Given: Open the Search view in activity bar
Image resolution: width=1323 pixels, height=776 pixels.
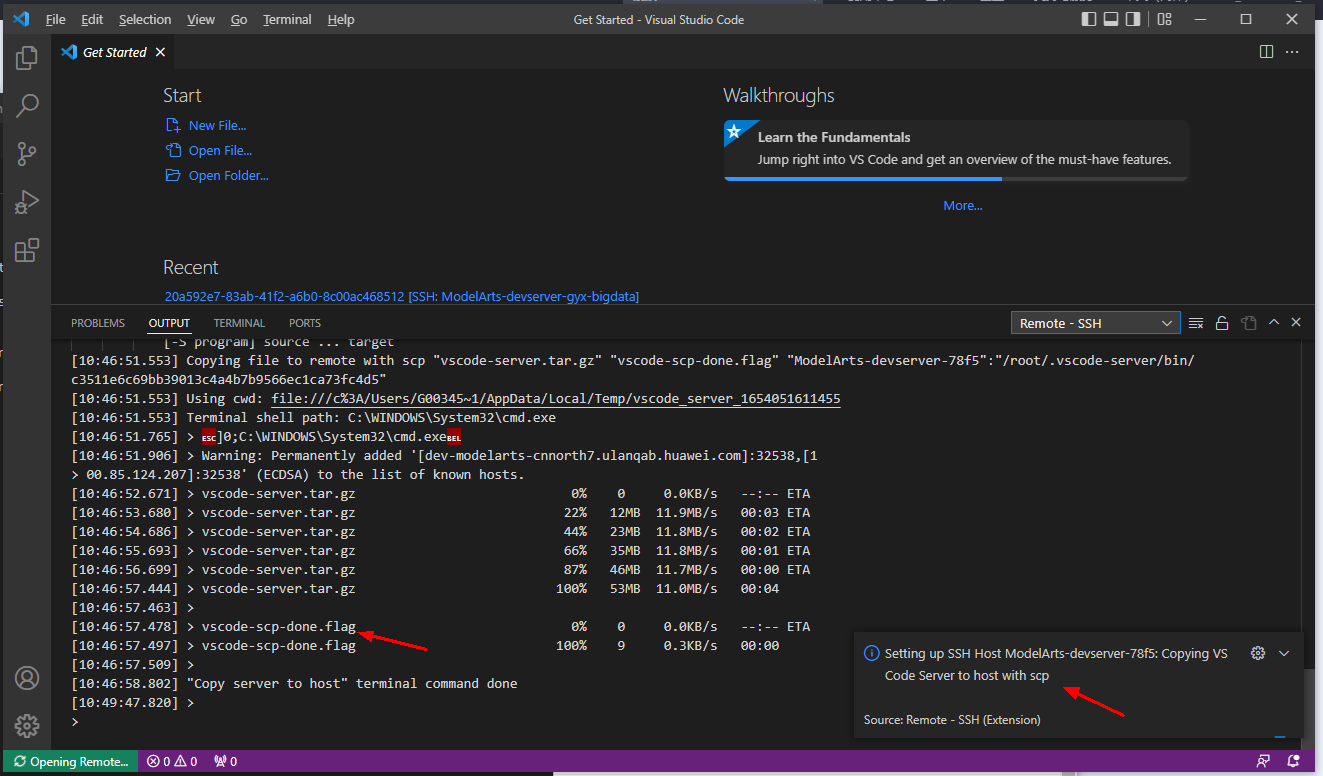Looking at the screenshot, I should pyautogui.click(x=27, y=105).
